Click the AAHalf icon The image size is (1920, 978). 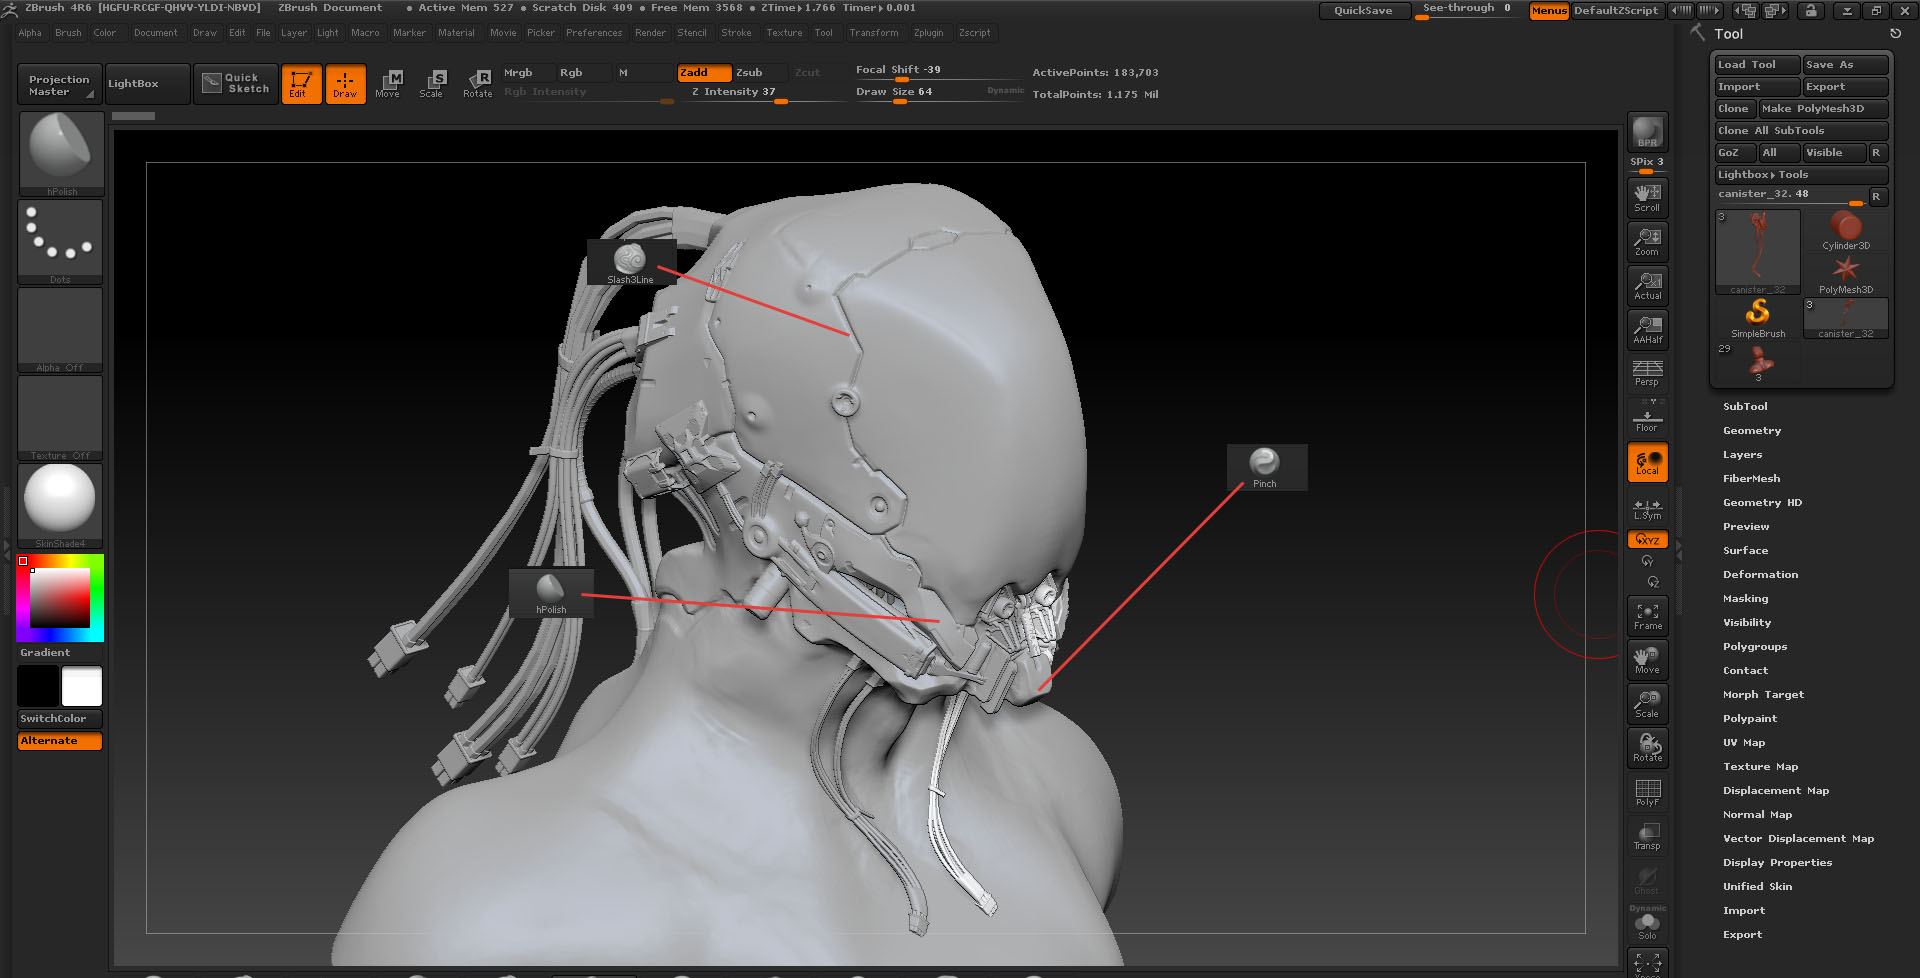point(1647,330)
